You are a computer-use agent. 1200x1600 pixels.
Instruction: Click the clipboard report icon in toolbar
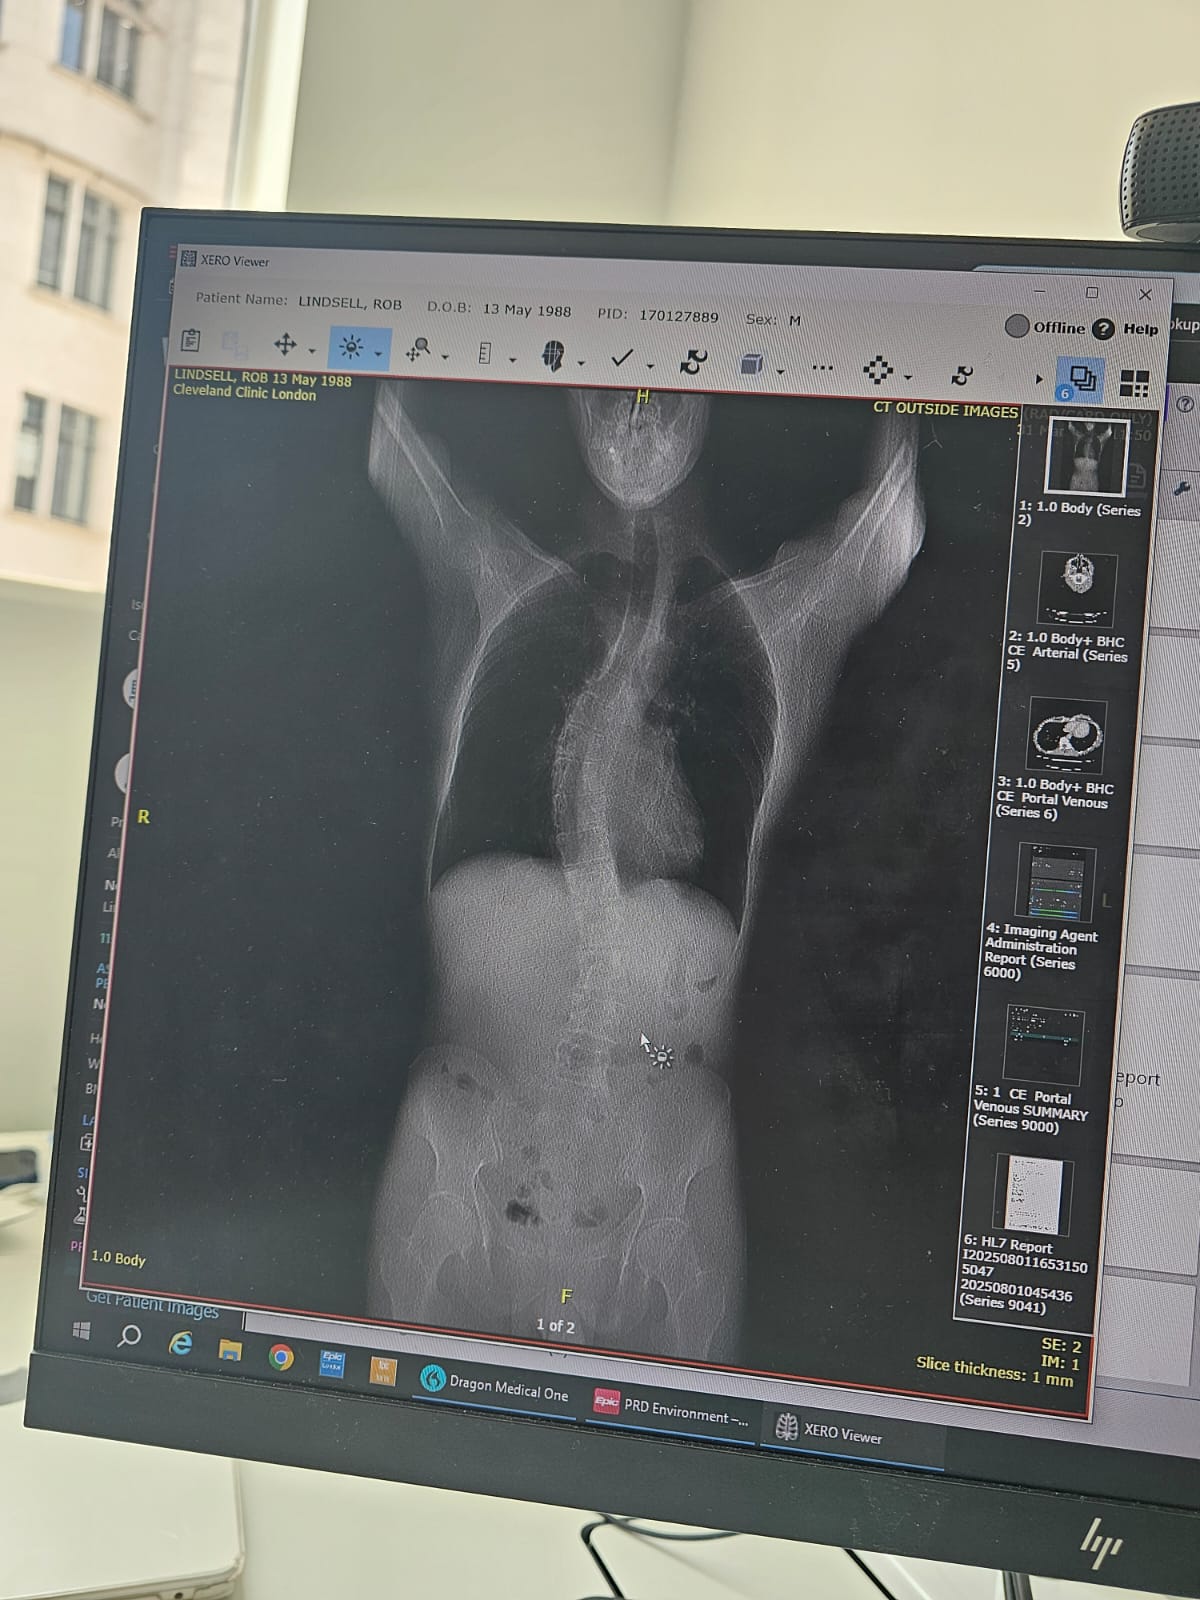(191, 341)
